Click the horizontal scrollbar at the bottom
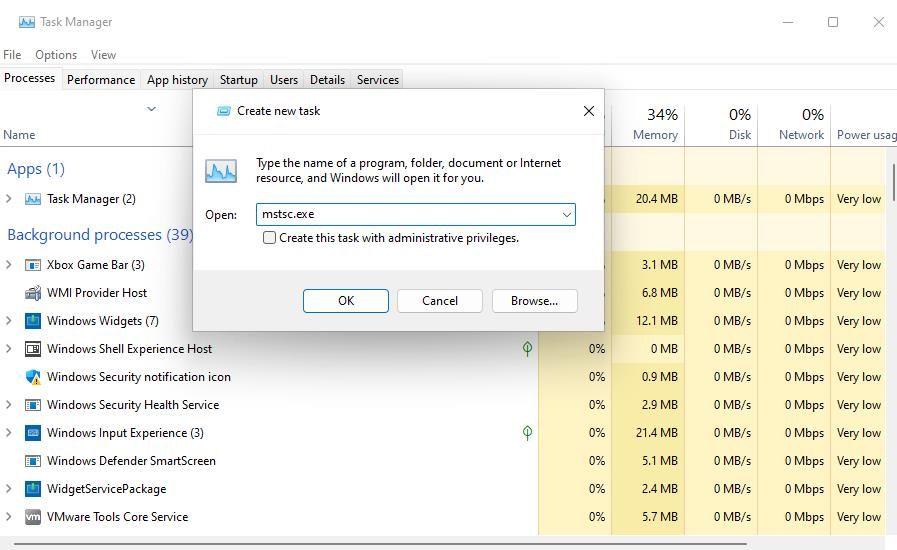Screen dimensions: 897x550 380,545
